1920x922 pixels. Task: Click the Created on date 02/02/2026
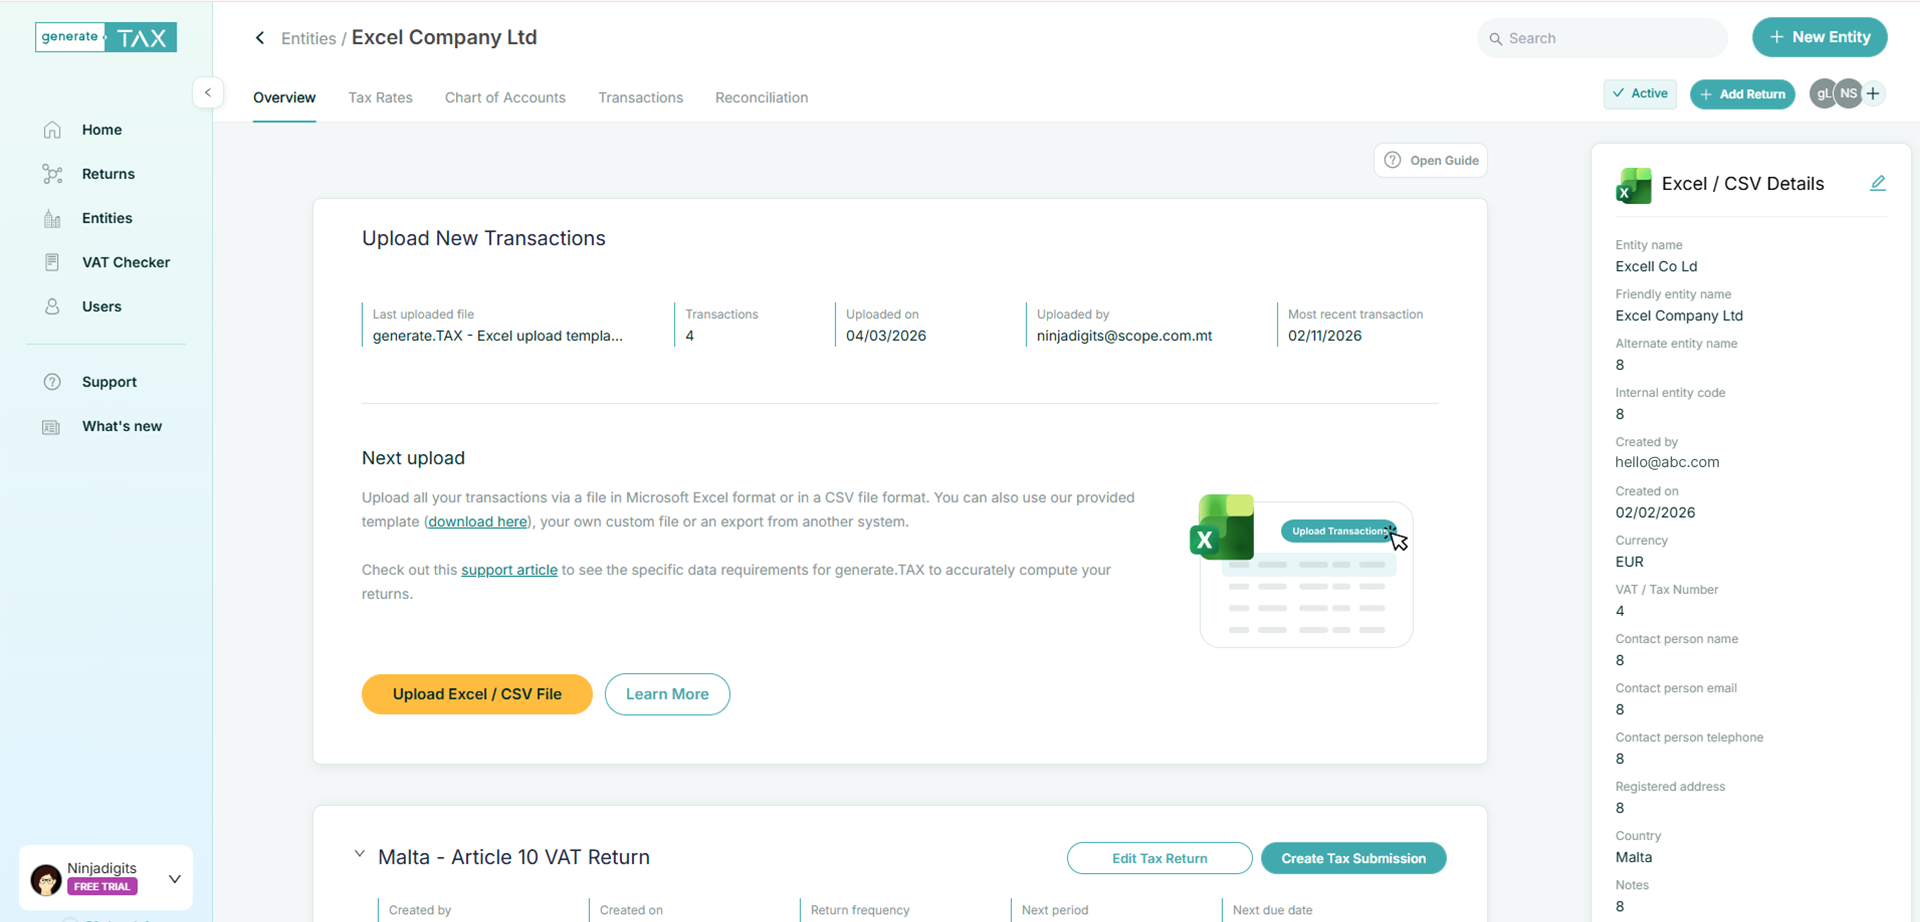click(1655, 513)
